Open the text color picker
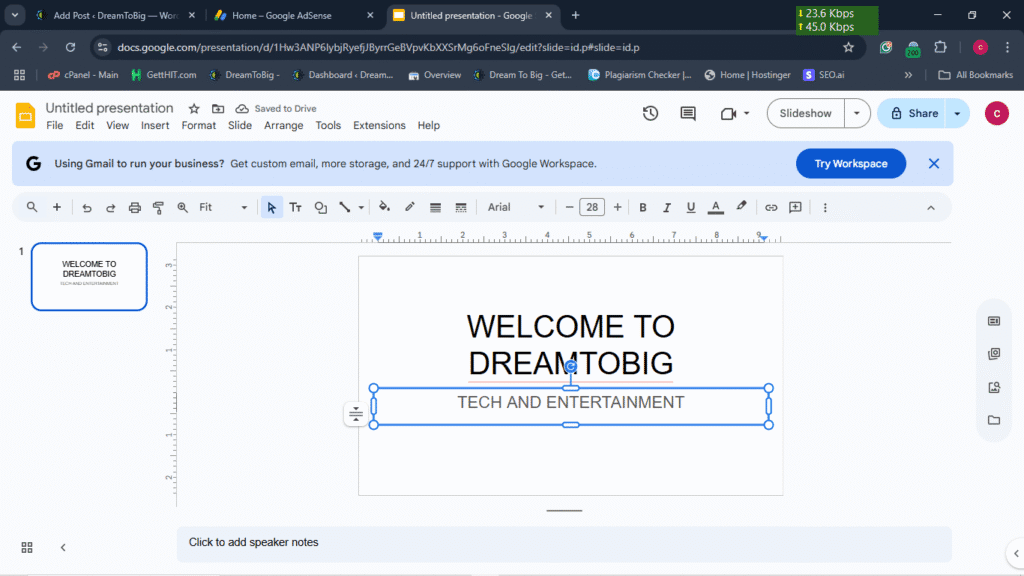 click(716, 207)
